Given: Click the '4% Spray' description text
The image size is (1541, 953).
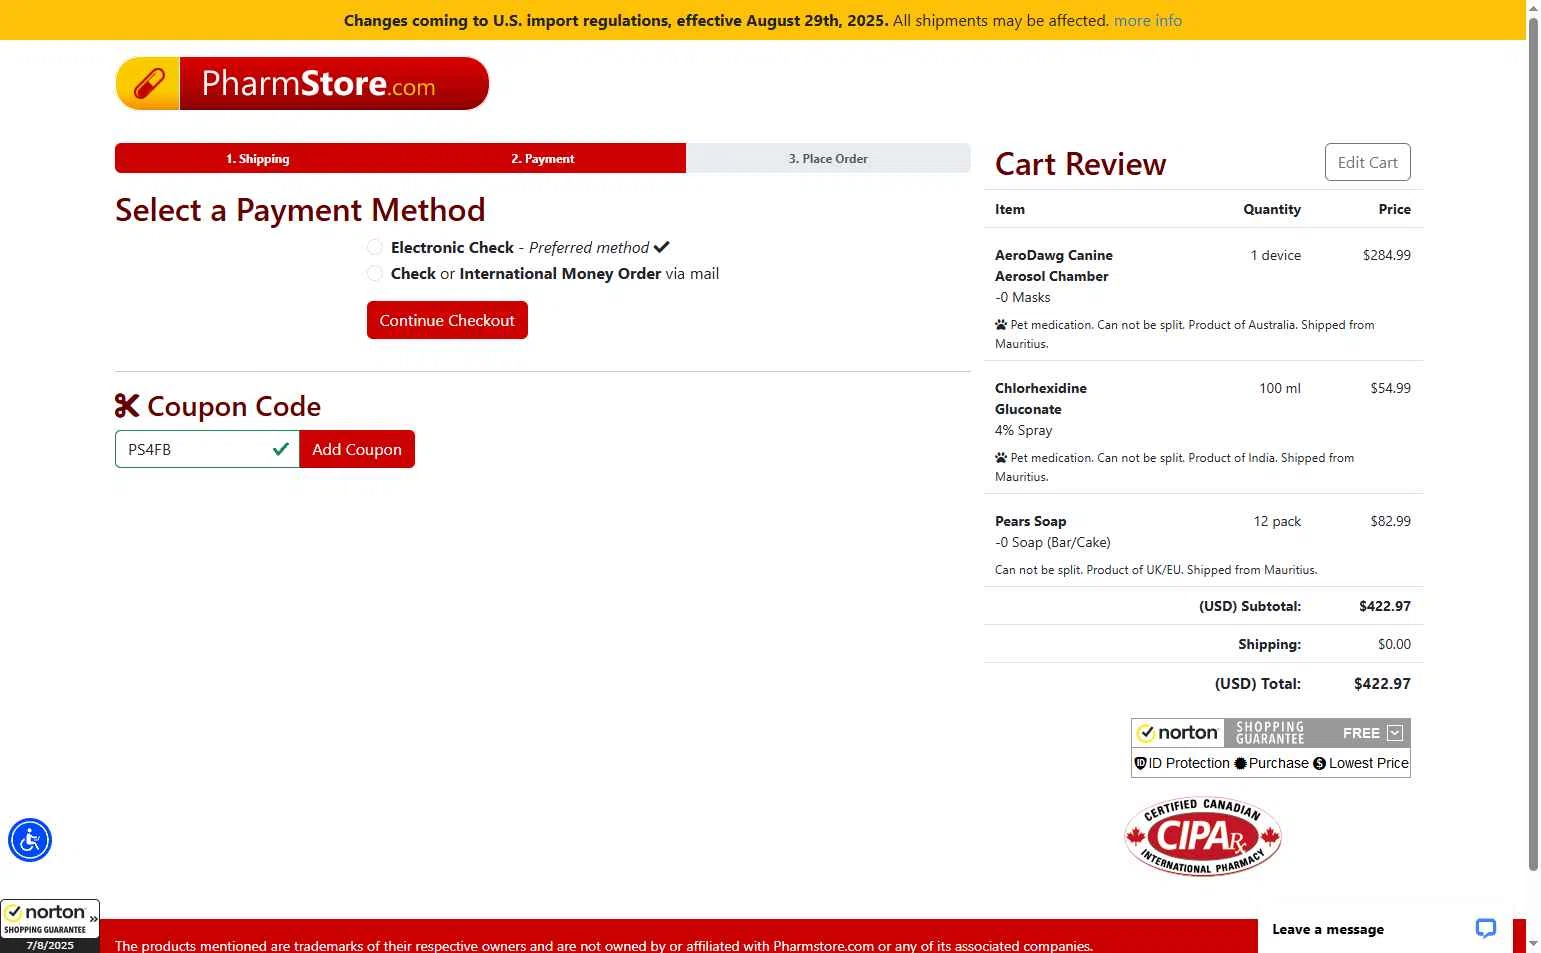Looking at the screenshot, I should [x=1024, y=430].
